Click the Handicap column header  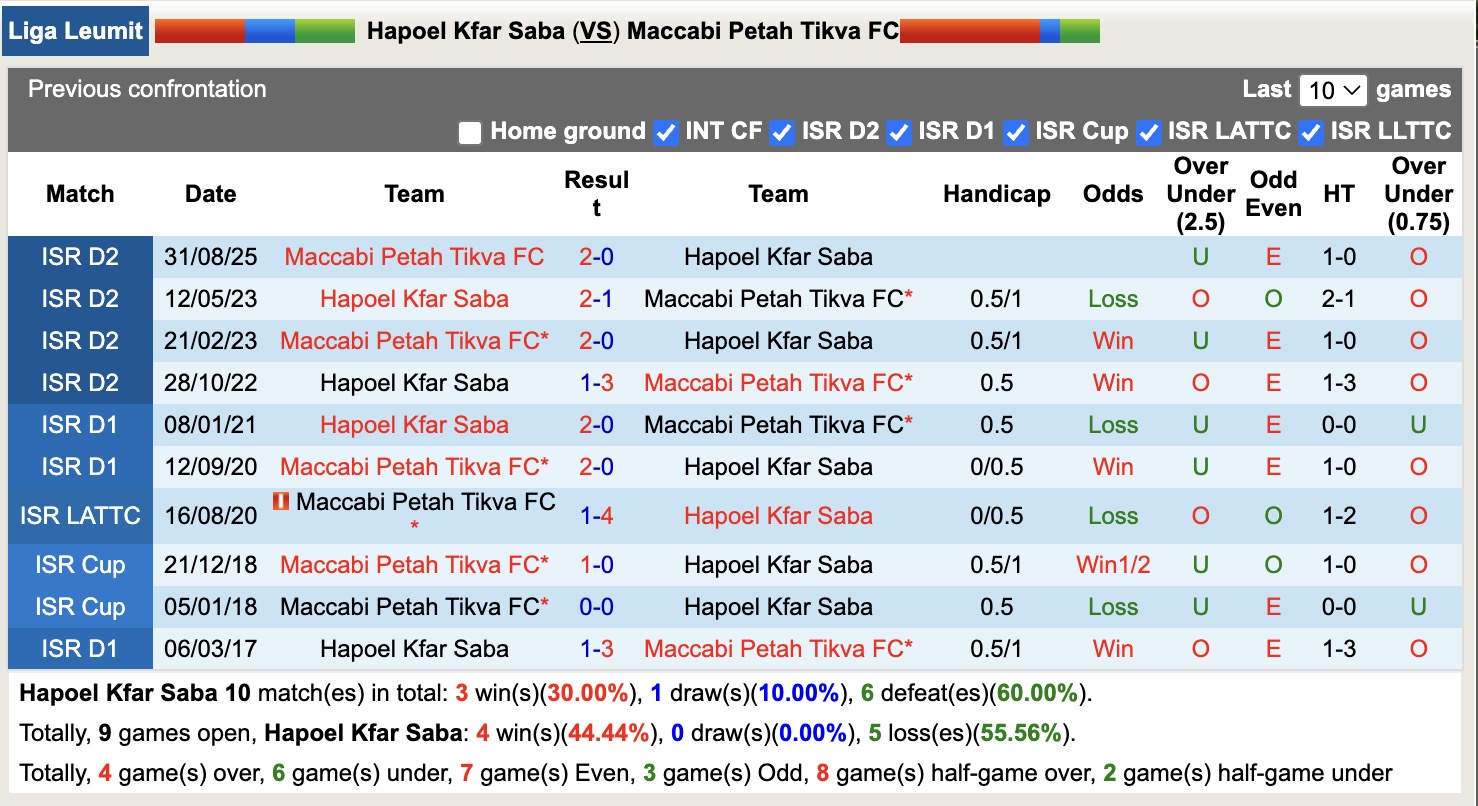click(996, 193)
